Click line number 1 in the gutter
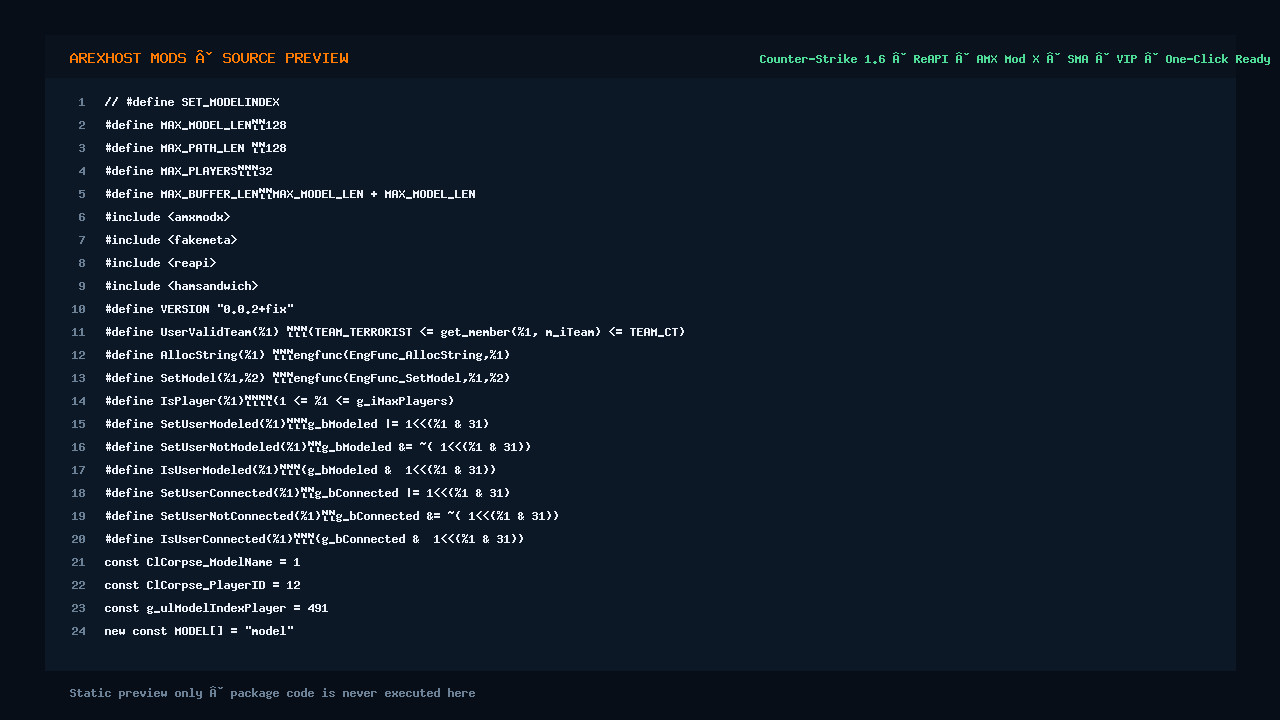This screenshot has height=720, width=1280. point(82,102)
